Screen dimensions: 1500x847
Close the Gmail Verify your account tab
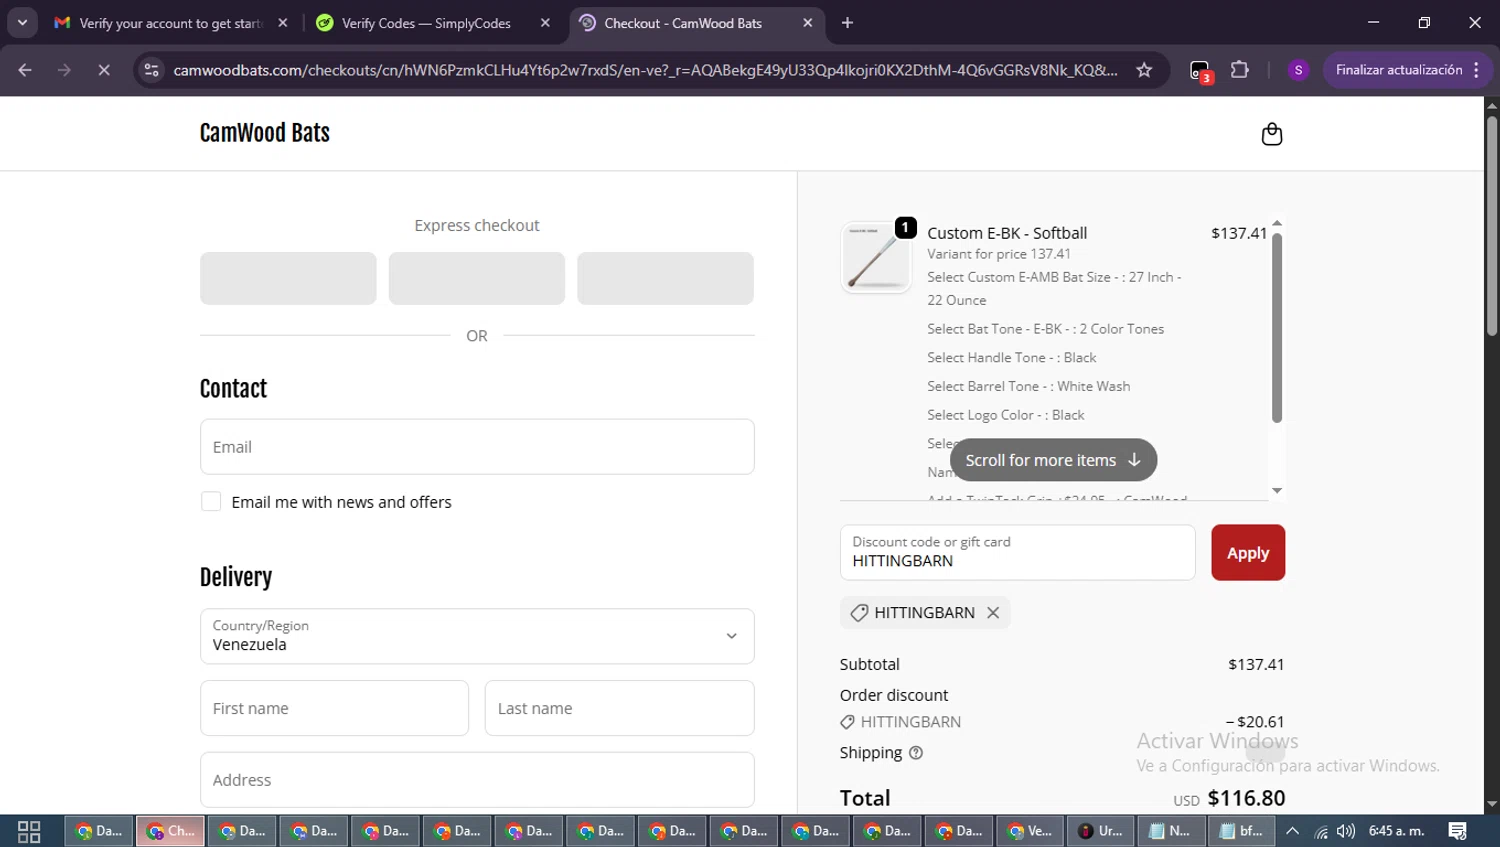(283, 23)
